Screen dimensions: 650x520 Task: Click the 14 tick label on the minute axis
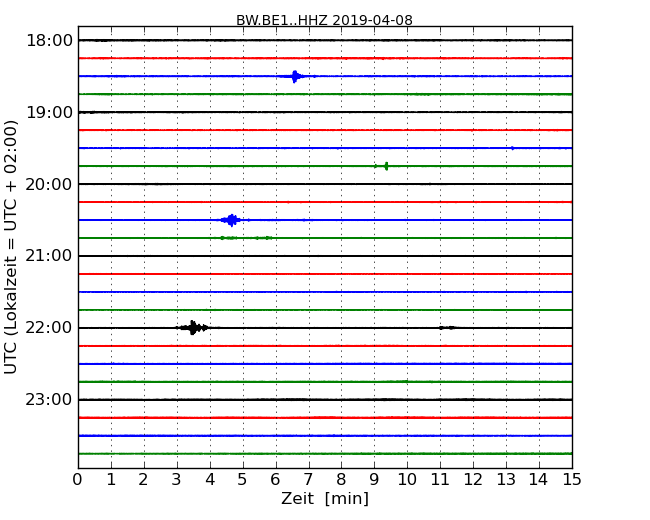[x=539, y=480]
